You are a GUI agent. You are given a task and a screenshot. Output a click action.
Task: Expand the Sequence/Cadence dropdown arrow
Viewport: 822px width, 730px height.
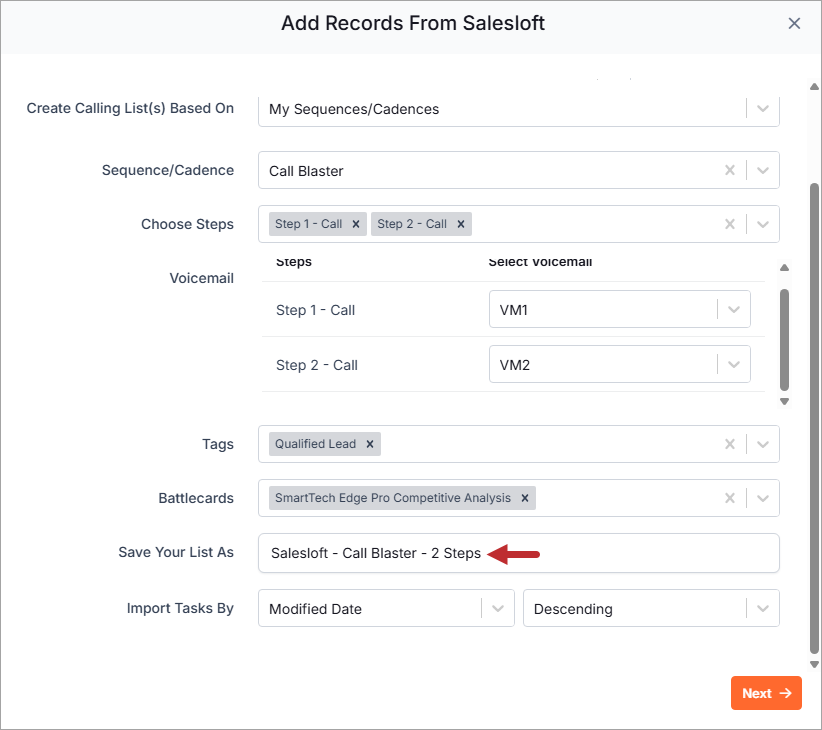pyautogui.click(x=763, y=170)
